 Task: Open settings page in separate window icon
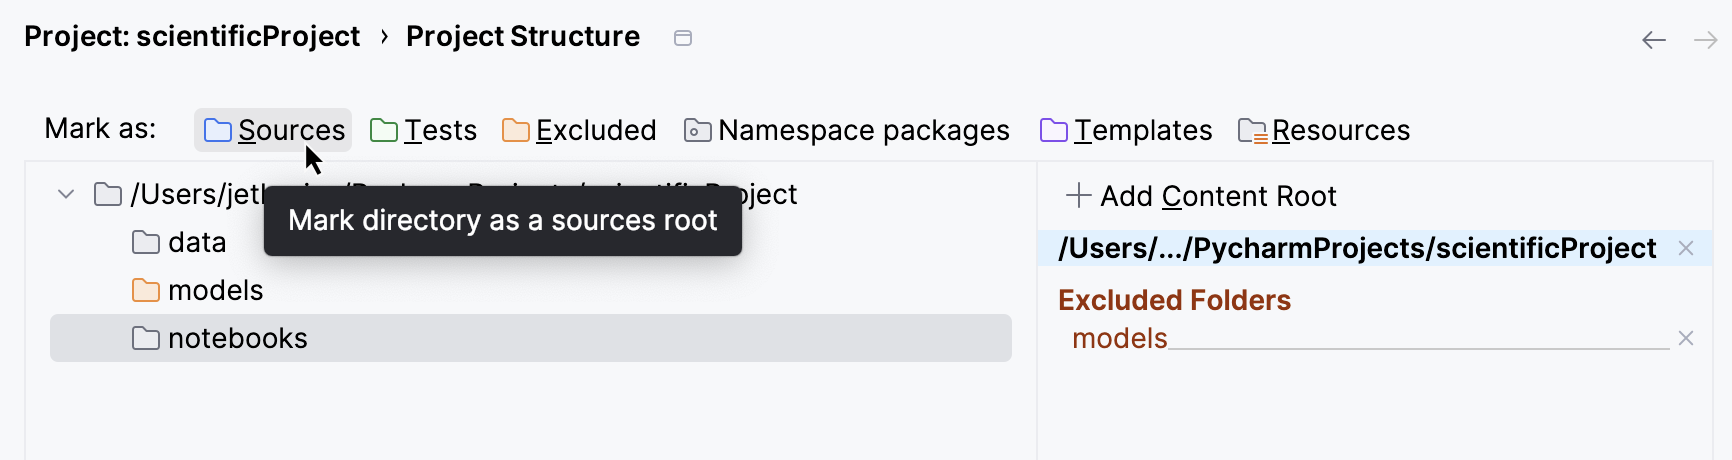point(683,38)
